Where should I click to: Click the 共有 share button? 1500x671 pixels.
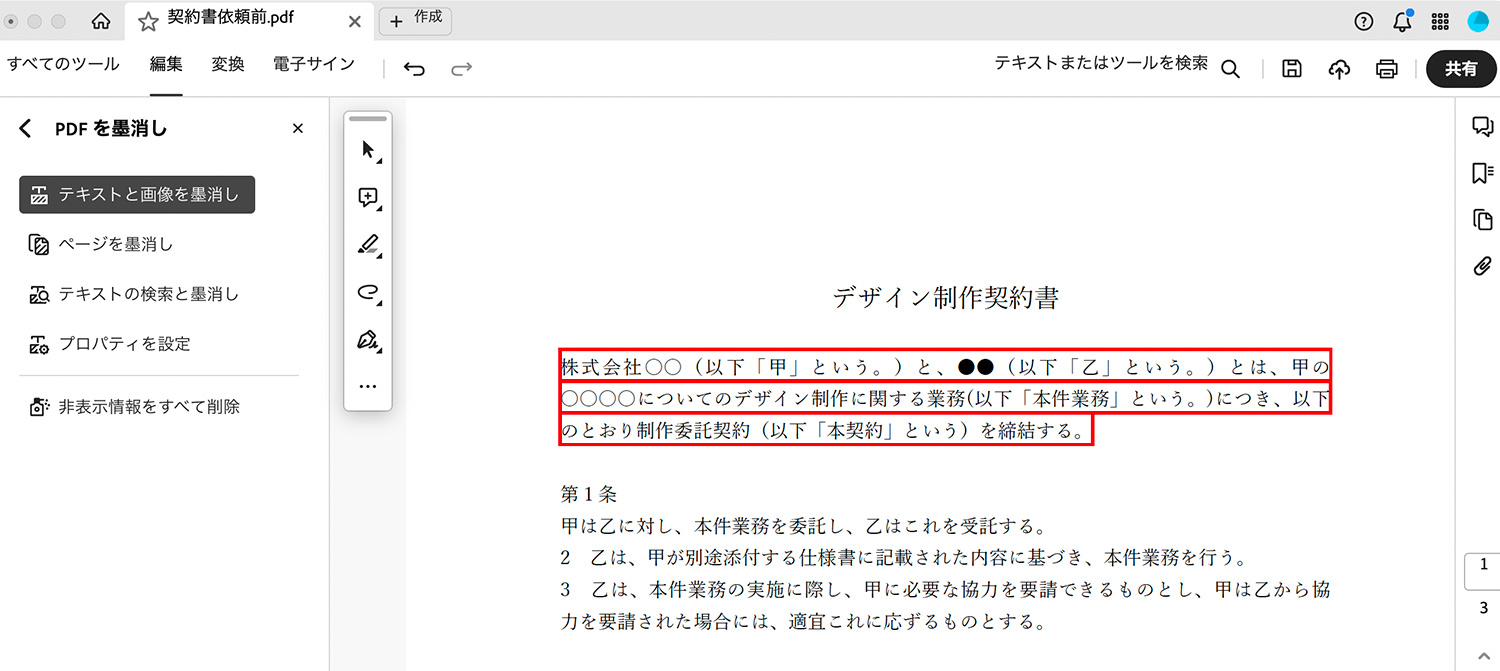point(1461,69)
